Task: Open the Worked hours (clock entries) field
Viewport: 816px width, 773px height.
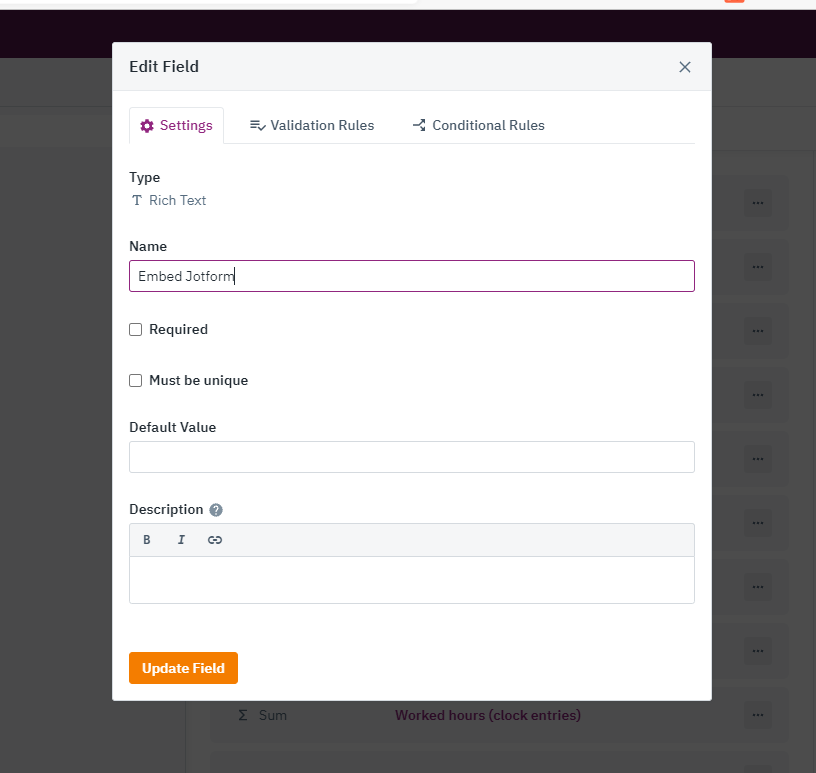Action: [487, 715]
